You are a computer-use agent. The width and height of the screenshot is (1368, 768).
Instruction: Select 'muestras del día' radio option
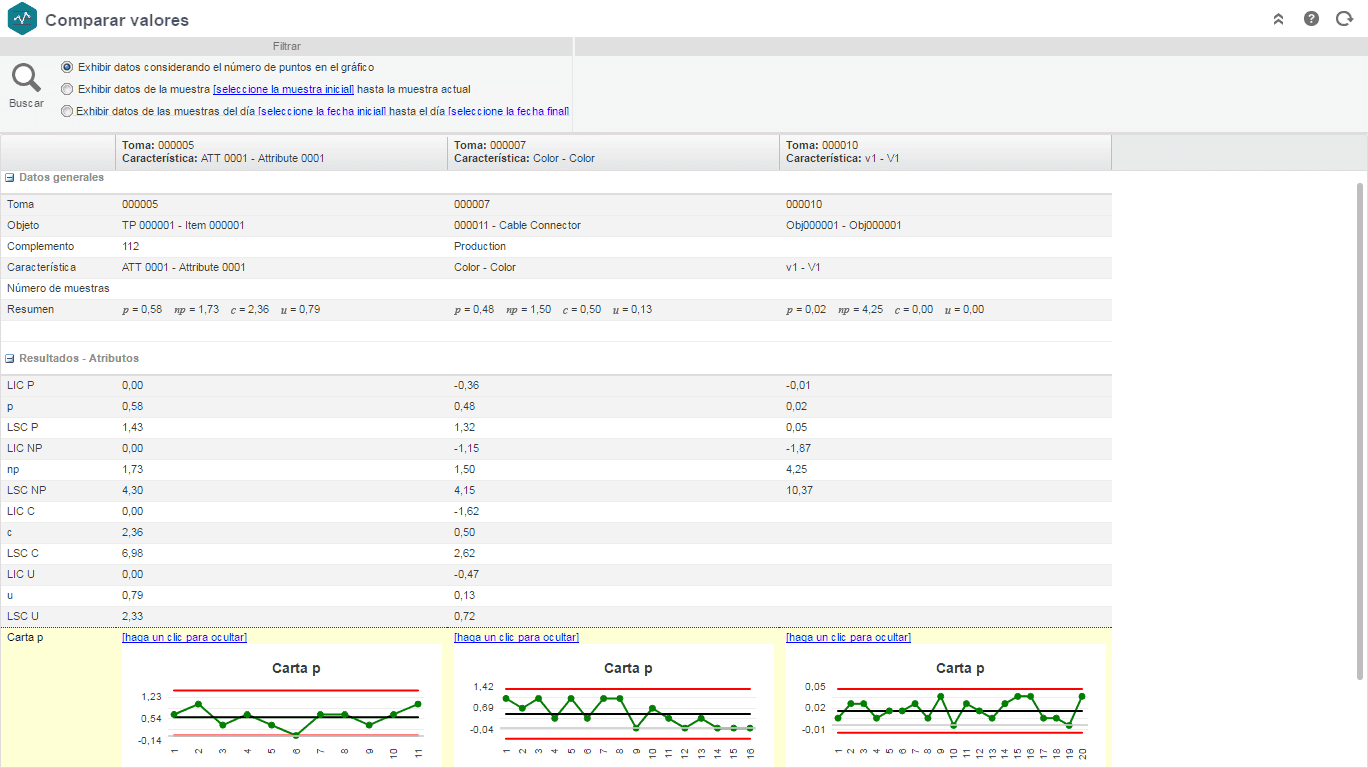click(x=67, y=111)
